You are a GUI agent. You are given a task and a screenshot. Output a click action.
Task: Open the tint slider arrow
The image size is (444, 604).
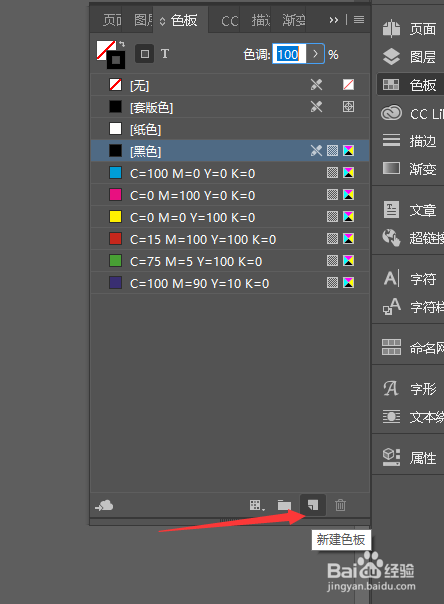tap(315, 54)
